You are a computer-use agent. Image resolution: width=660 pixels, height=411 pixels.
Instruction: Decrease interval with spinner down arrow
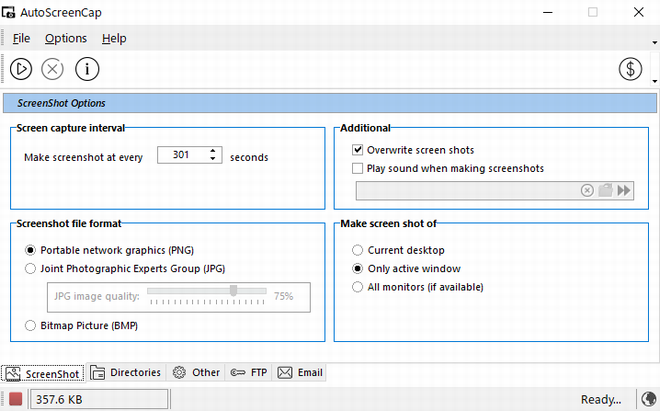coord(213,159)
